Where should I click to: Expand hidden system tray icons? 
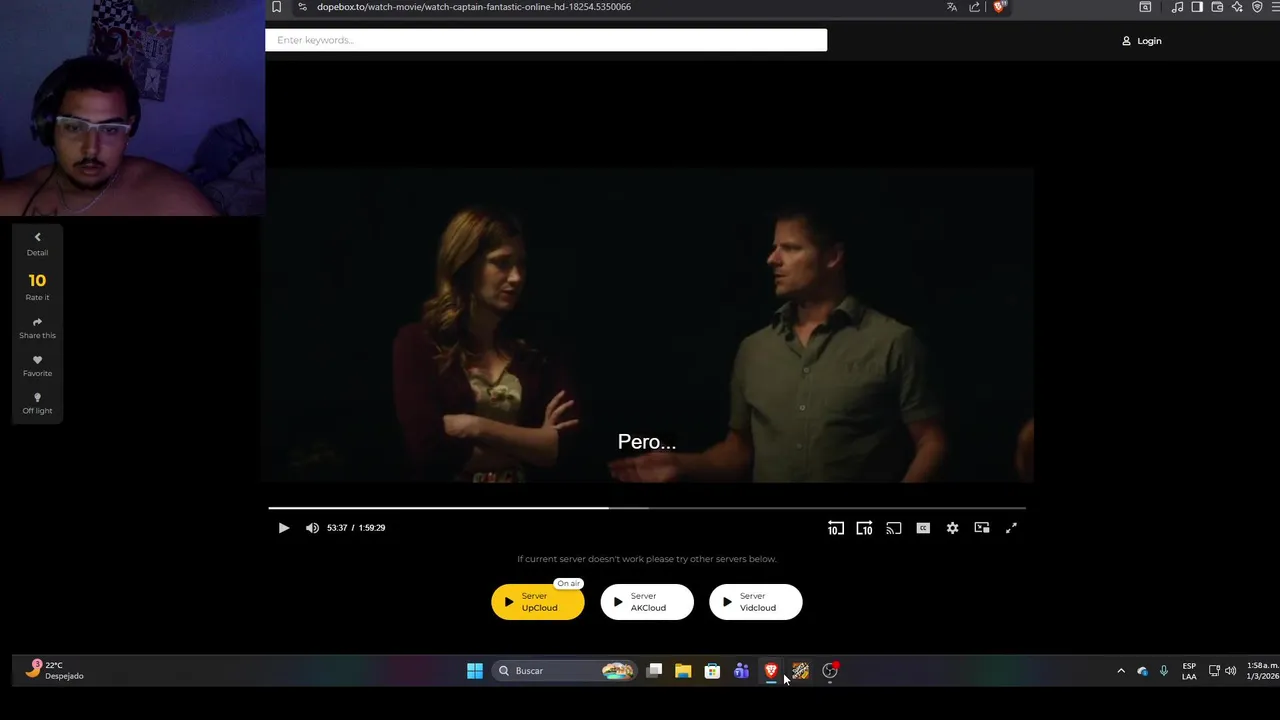point(1121,671)
